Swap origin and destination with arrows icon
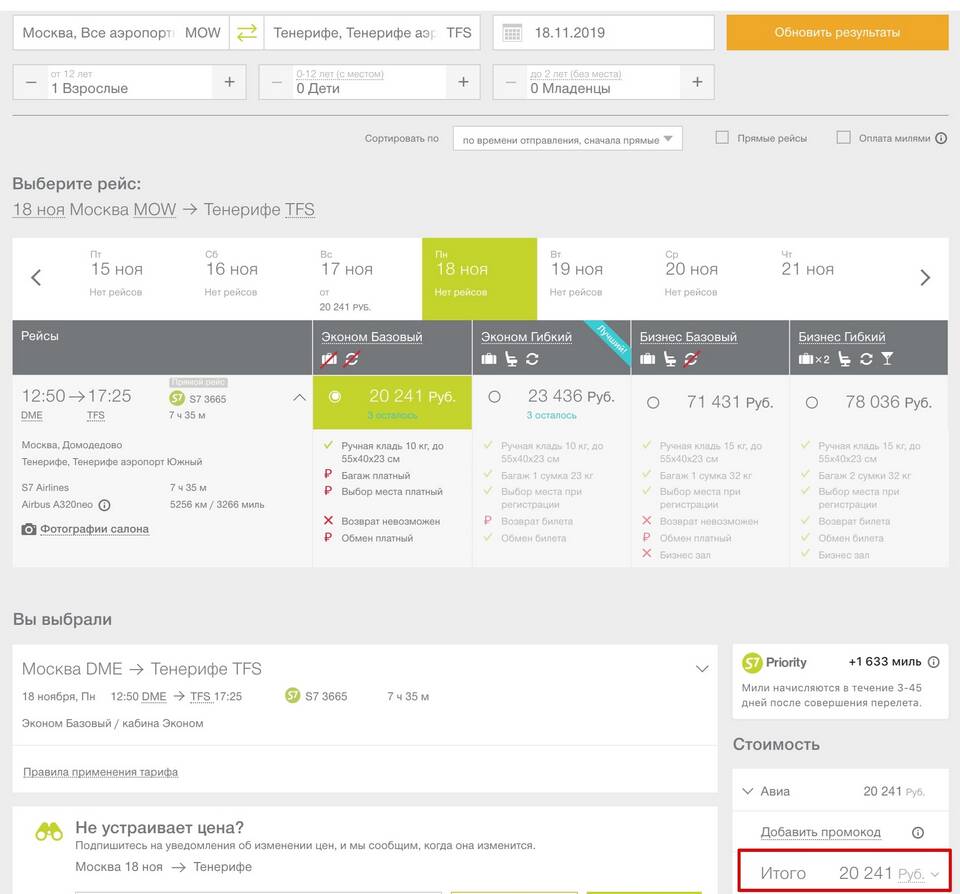Screen dimensions: 960x894 coord(246,33)
